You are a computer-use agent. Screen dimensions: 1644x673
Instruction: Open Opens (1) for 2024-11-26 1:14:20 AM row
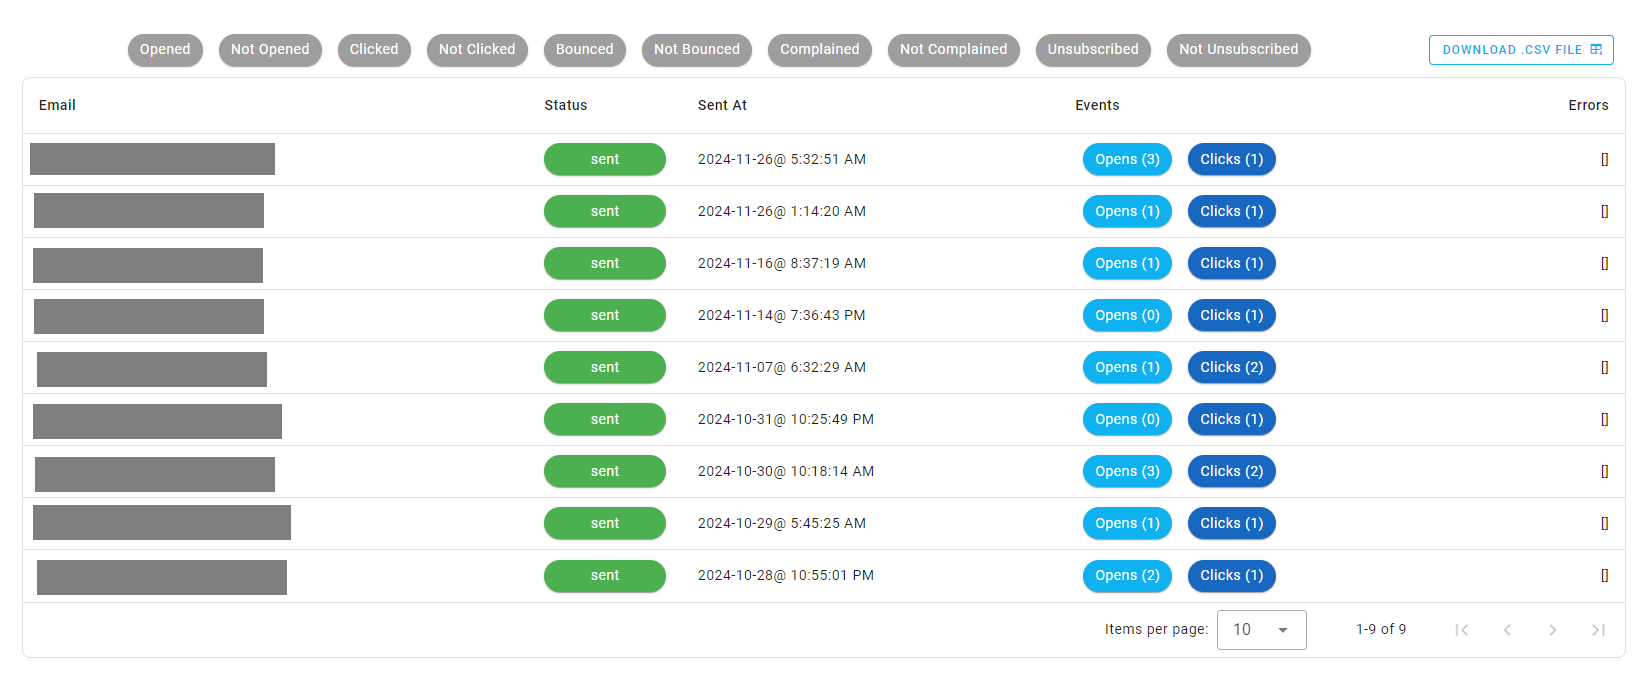pyautogui.click(x=1127, y=211)
